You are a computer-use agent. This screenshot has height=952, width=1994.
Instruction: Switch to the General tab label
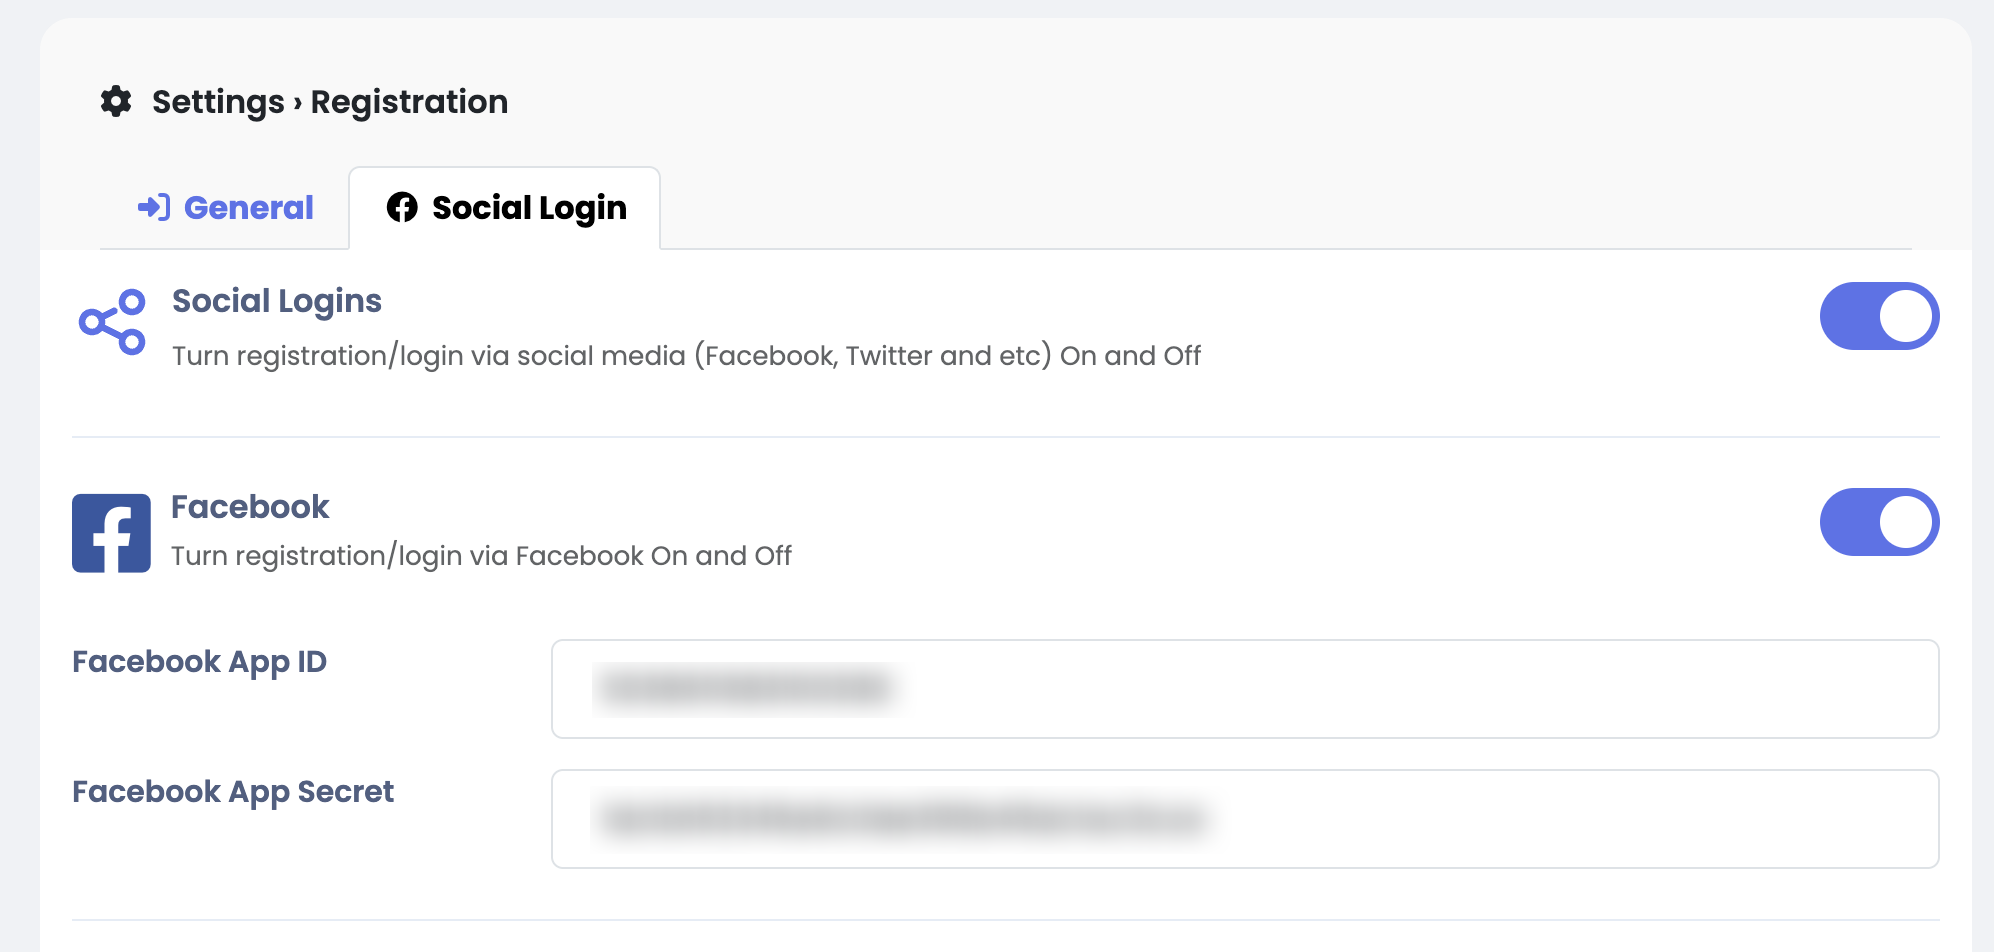coord(248,207)
